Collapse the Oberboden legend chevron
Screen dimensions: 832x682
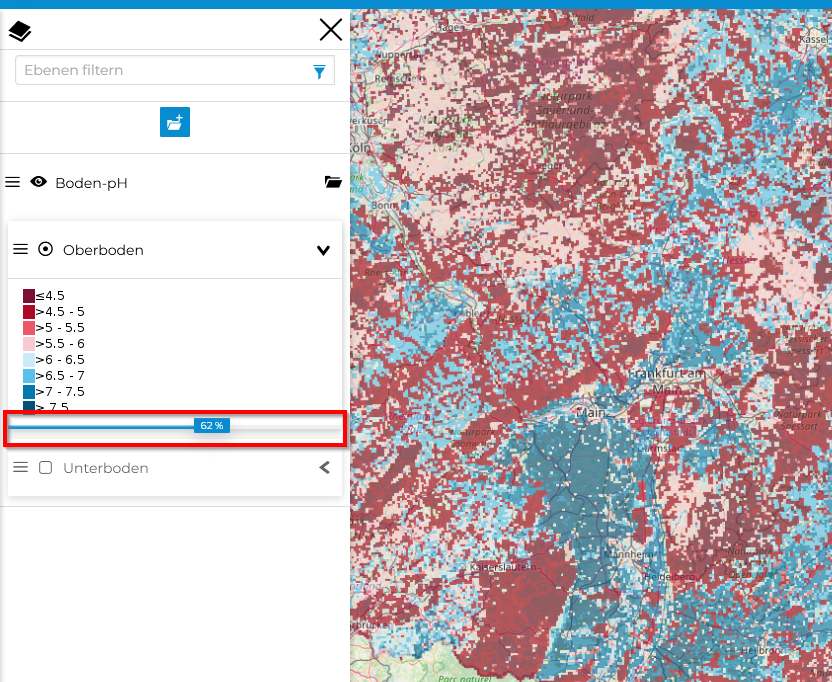(x=323, y=250)
